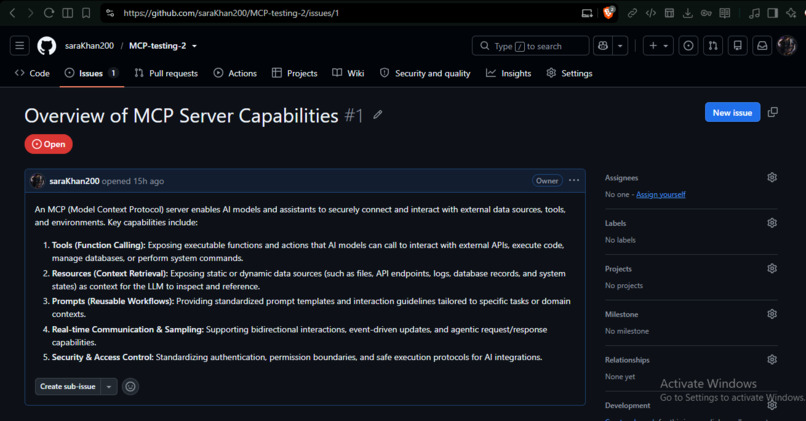Copy issue link with icon beside New issue

[773, 112]
